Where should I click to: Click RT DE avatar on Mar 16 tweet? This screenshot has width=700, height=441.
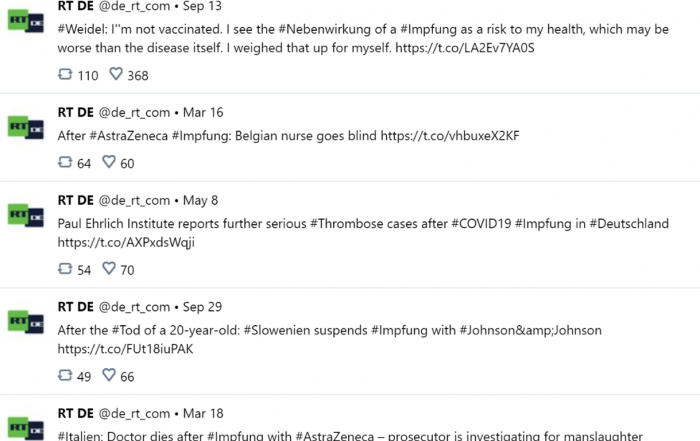[x=26, y=127]
